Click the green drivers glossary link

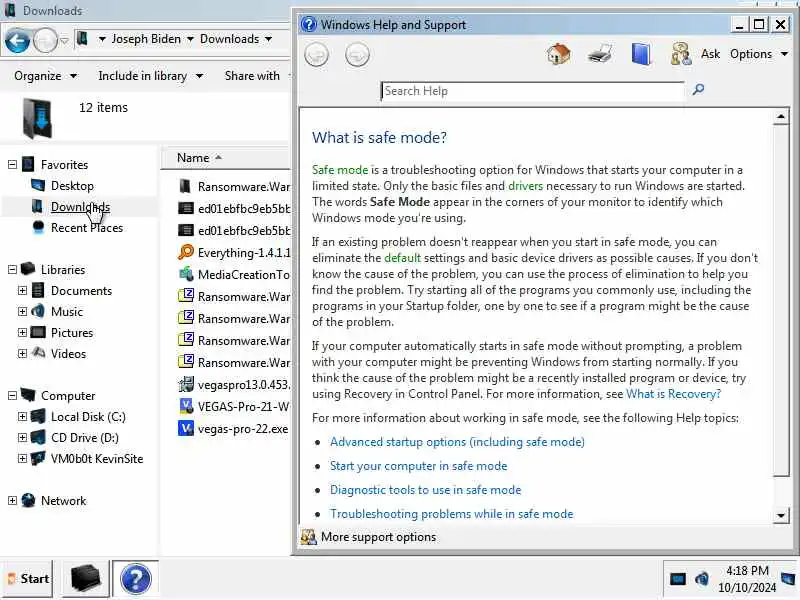(x=526, y=186)
